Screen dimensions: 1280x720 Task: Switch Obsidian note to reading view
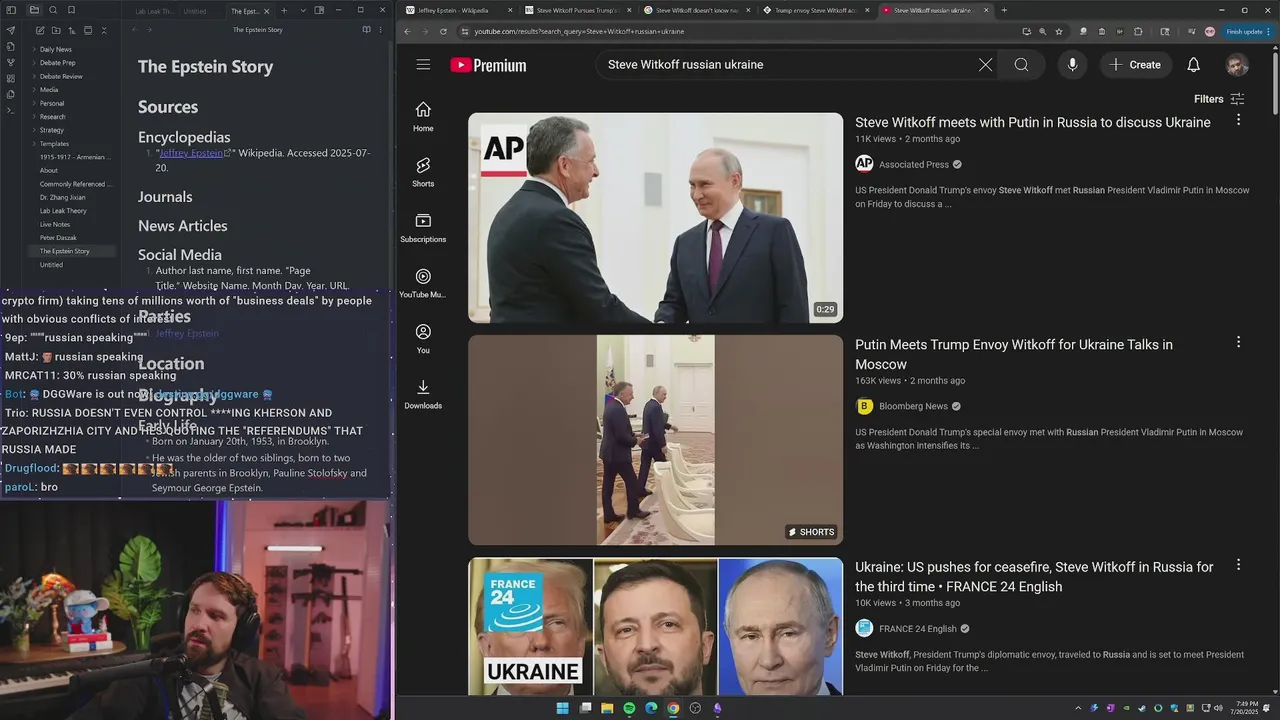[367, 30]
